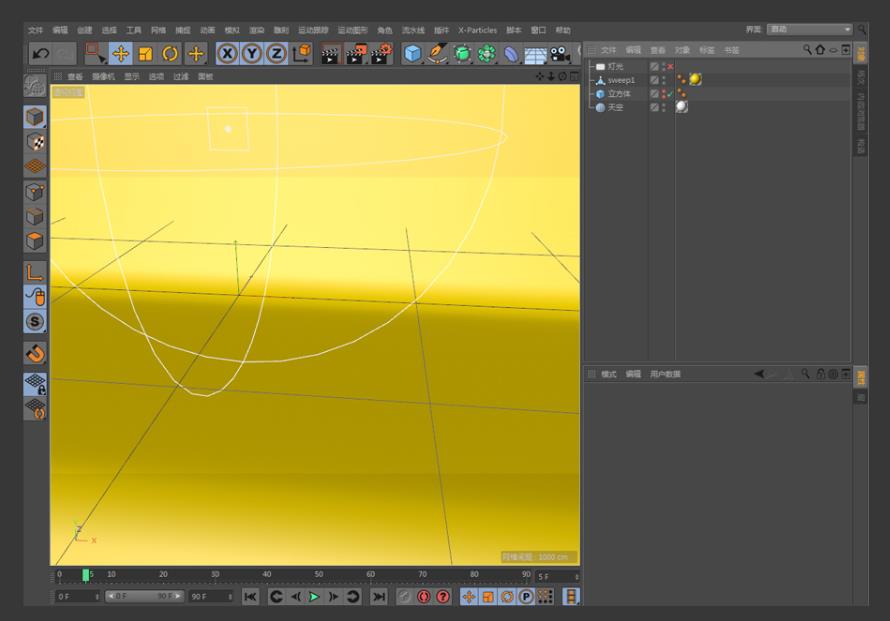The width and height of the screenshot is (890, 621).
Task: Enable the red-X disabled toggle on 灯光
Action: 670,66
